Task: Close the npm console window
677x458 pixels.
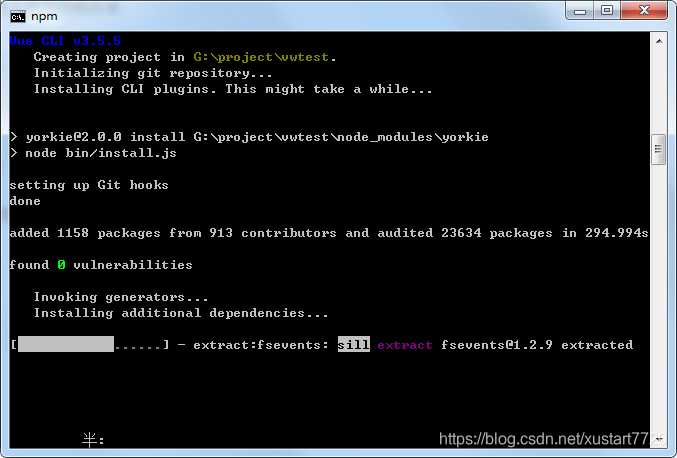Action: point(644,10)
